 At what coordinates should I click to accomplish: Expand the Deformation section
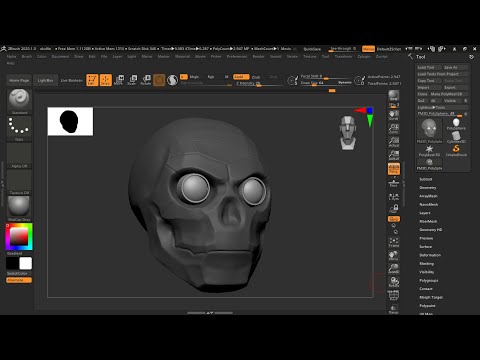(x=430, y=255)
